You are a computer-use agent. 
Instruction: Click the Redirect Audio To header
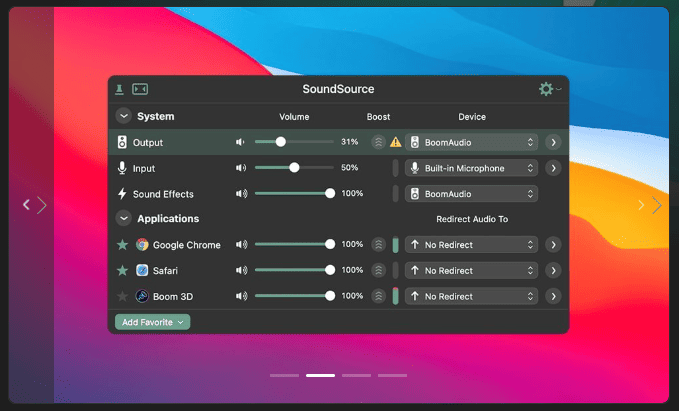click(x=472, y=219)
